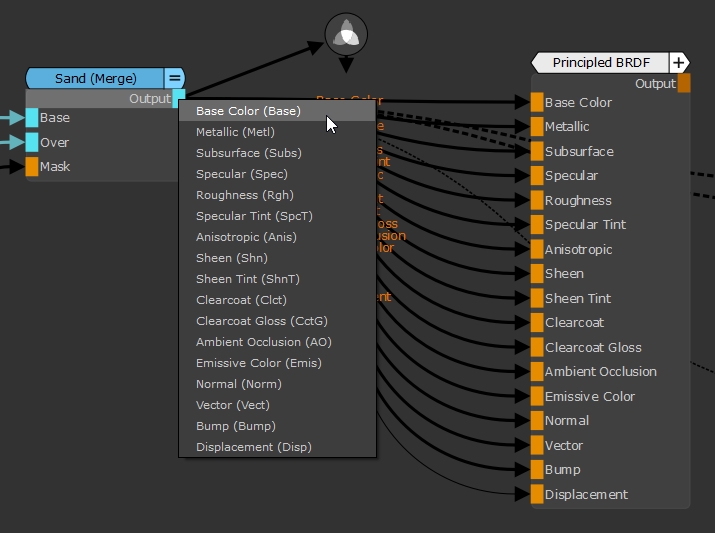Click the Principled BRDF Output socket
The image size is (715, 533).
684,84
